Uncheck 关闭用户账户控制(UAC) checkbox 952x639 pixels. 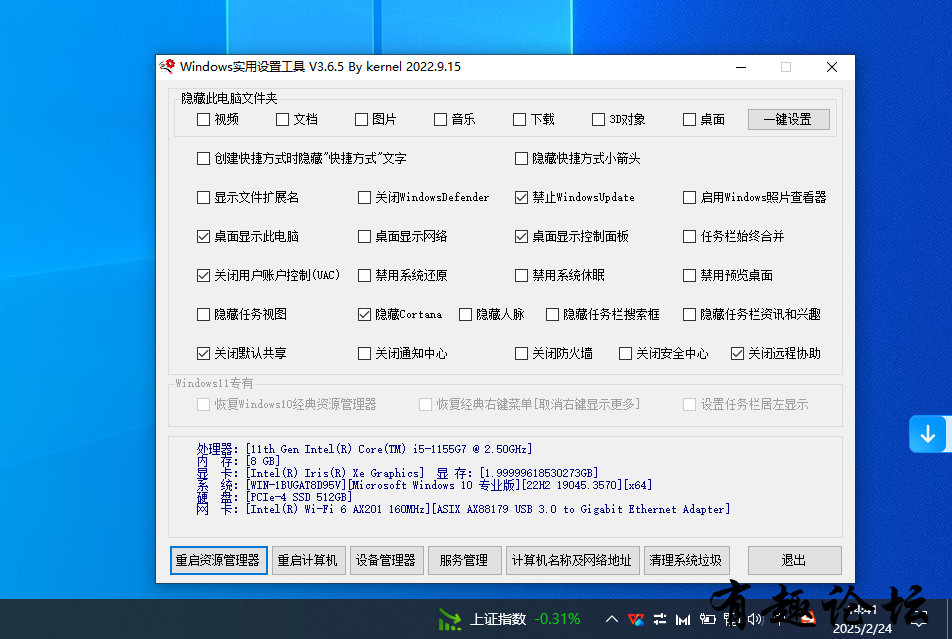click(x=203, y=275)
